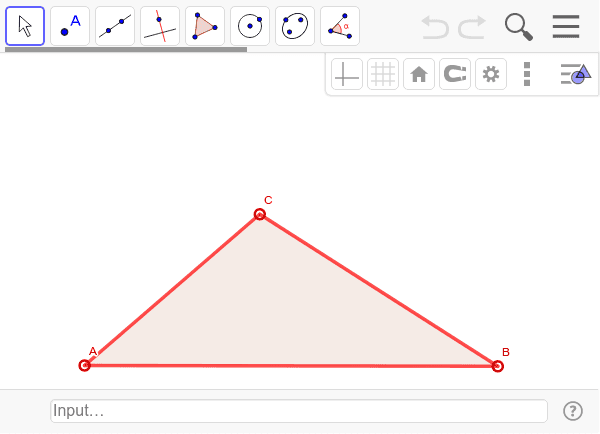Toggle the grid display

point(383,74)
